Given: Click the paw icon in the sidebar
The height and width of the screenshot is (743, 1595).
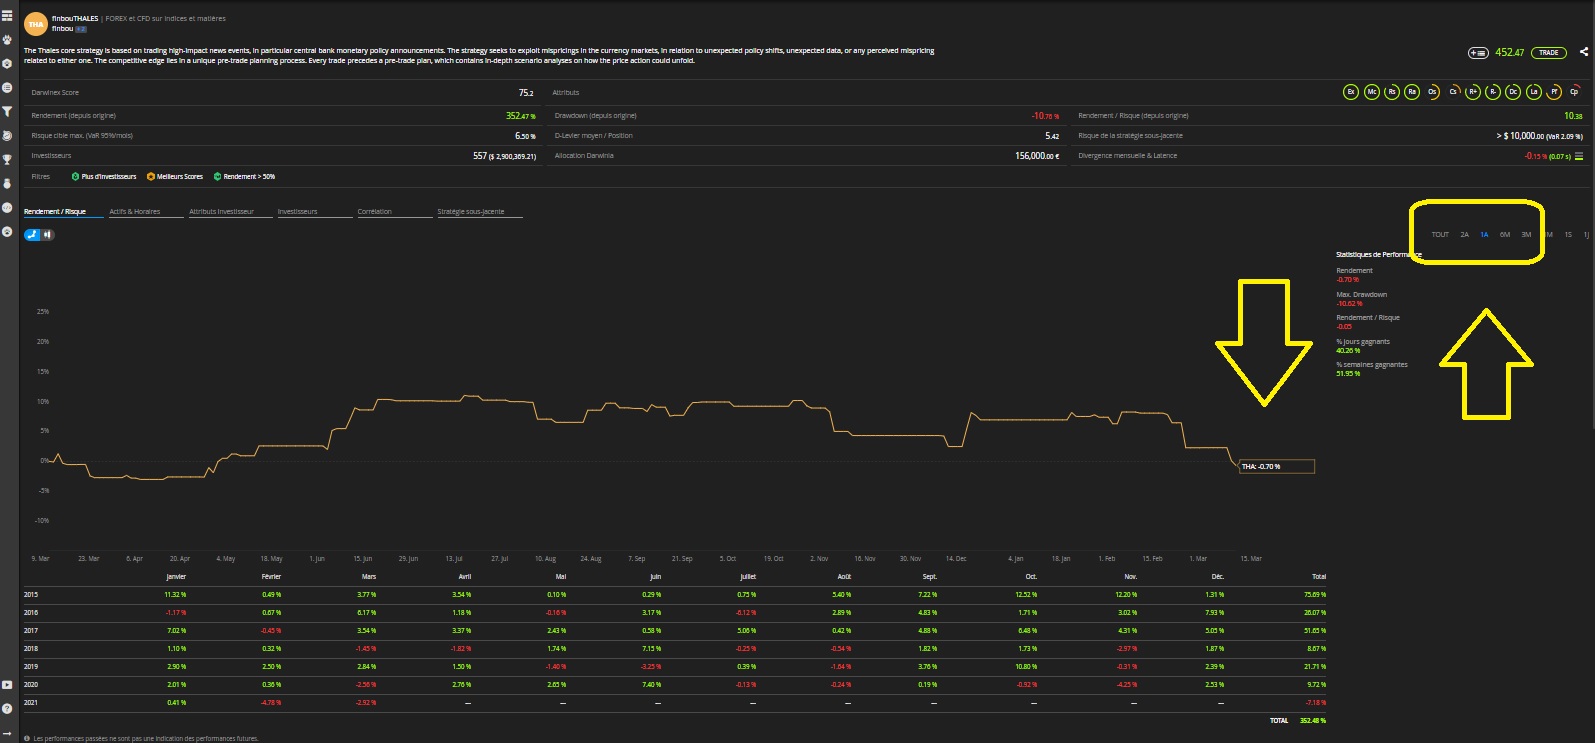Looking at the screenshot, I should tap(7, 40).
